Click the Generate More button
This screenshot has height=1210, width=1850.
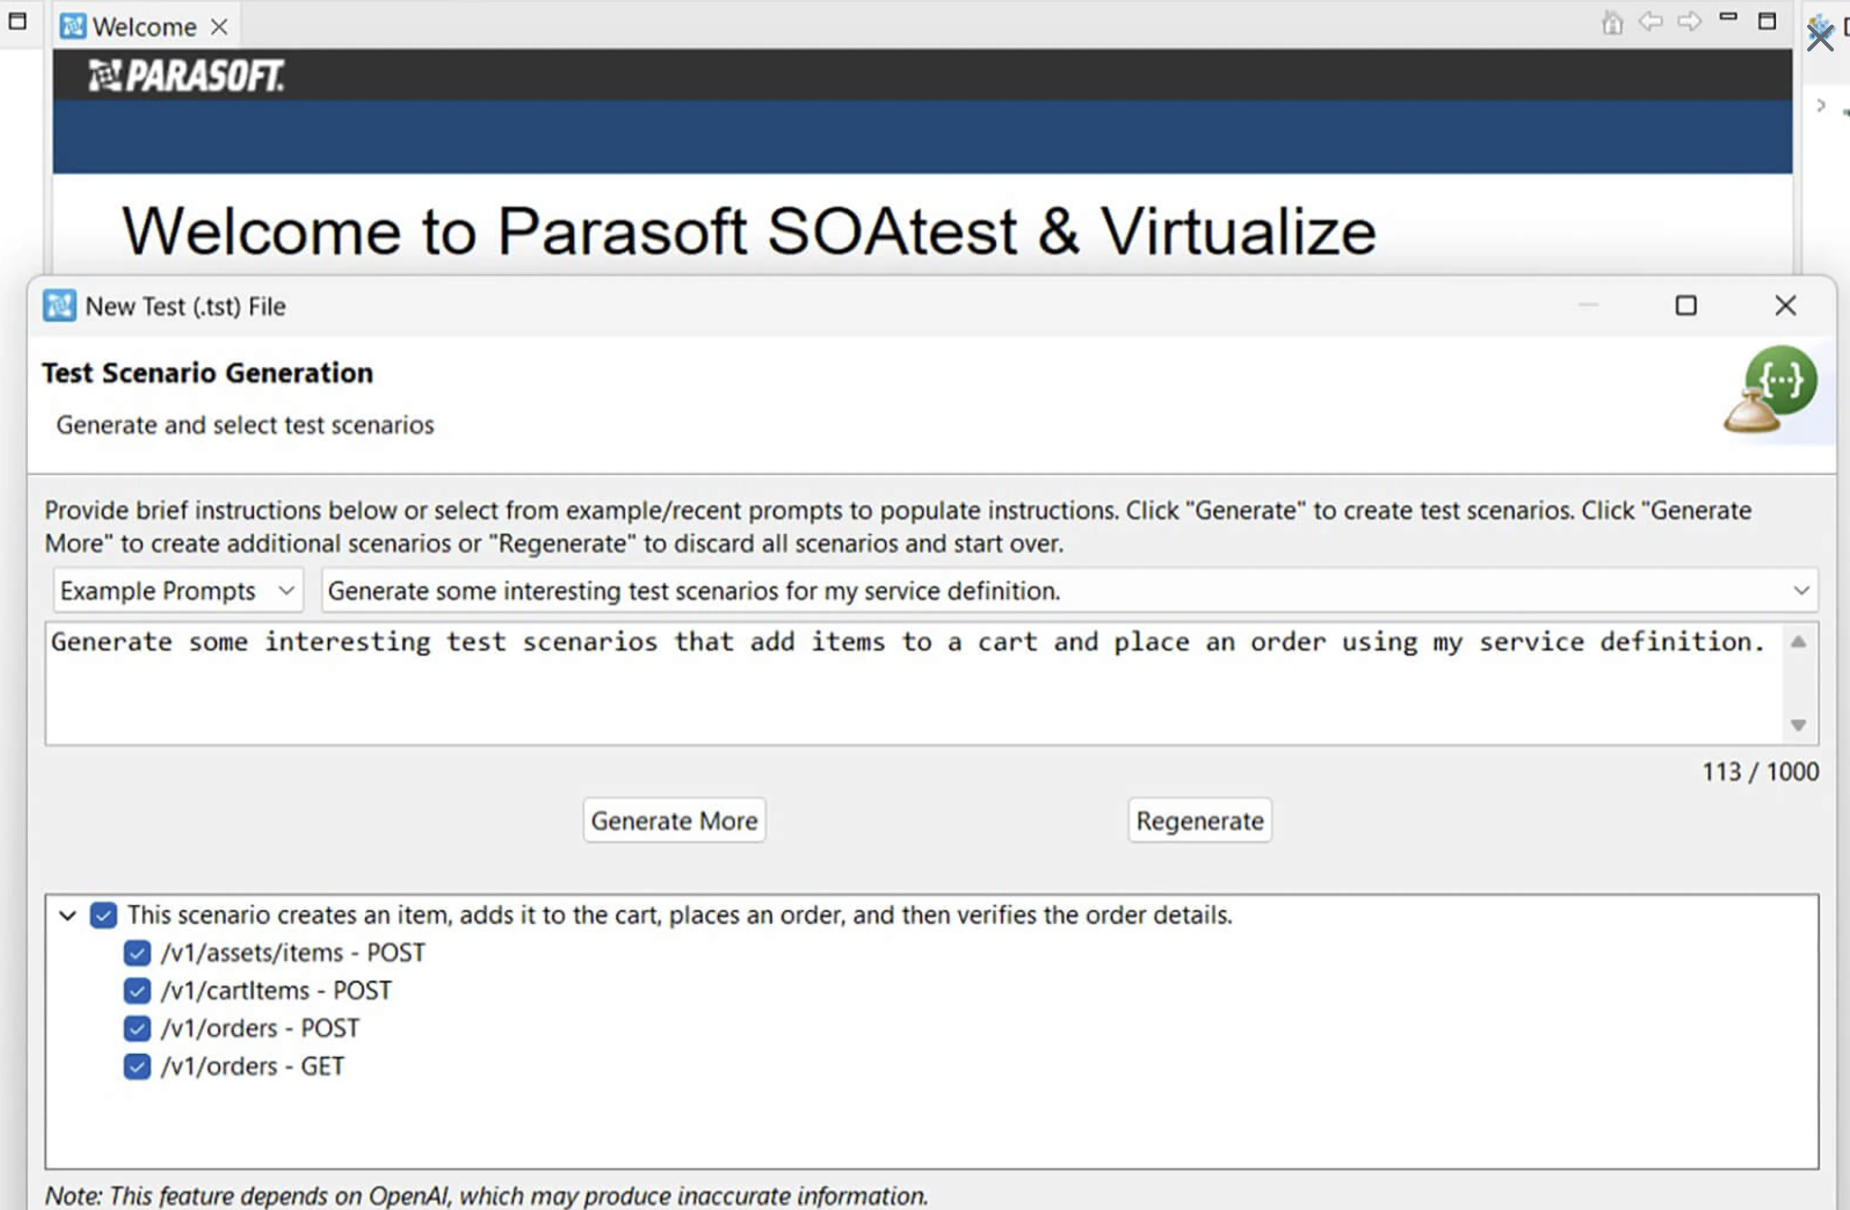(x=674, y=821)
